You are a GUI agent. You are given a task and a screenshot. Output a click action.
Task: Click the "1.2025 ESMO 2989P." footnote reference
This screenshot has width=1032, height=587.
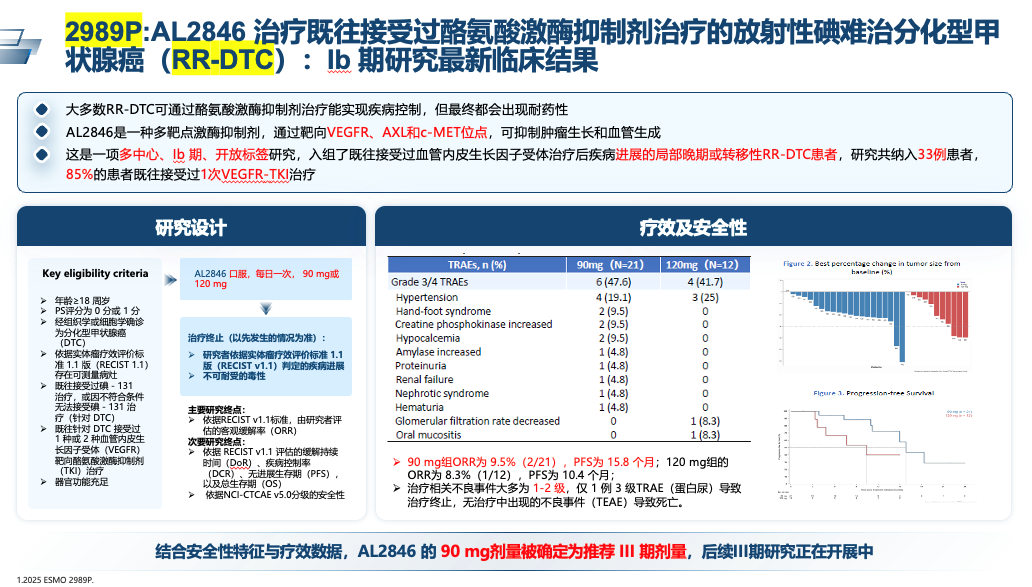(x=54, y=578)
